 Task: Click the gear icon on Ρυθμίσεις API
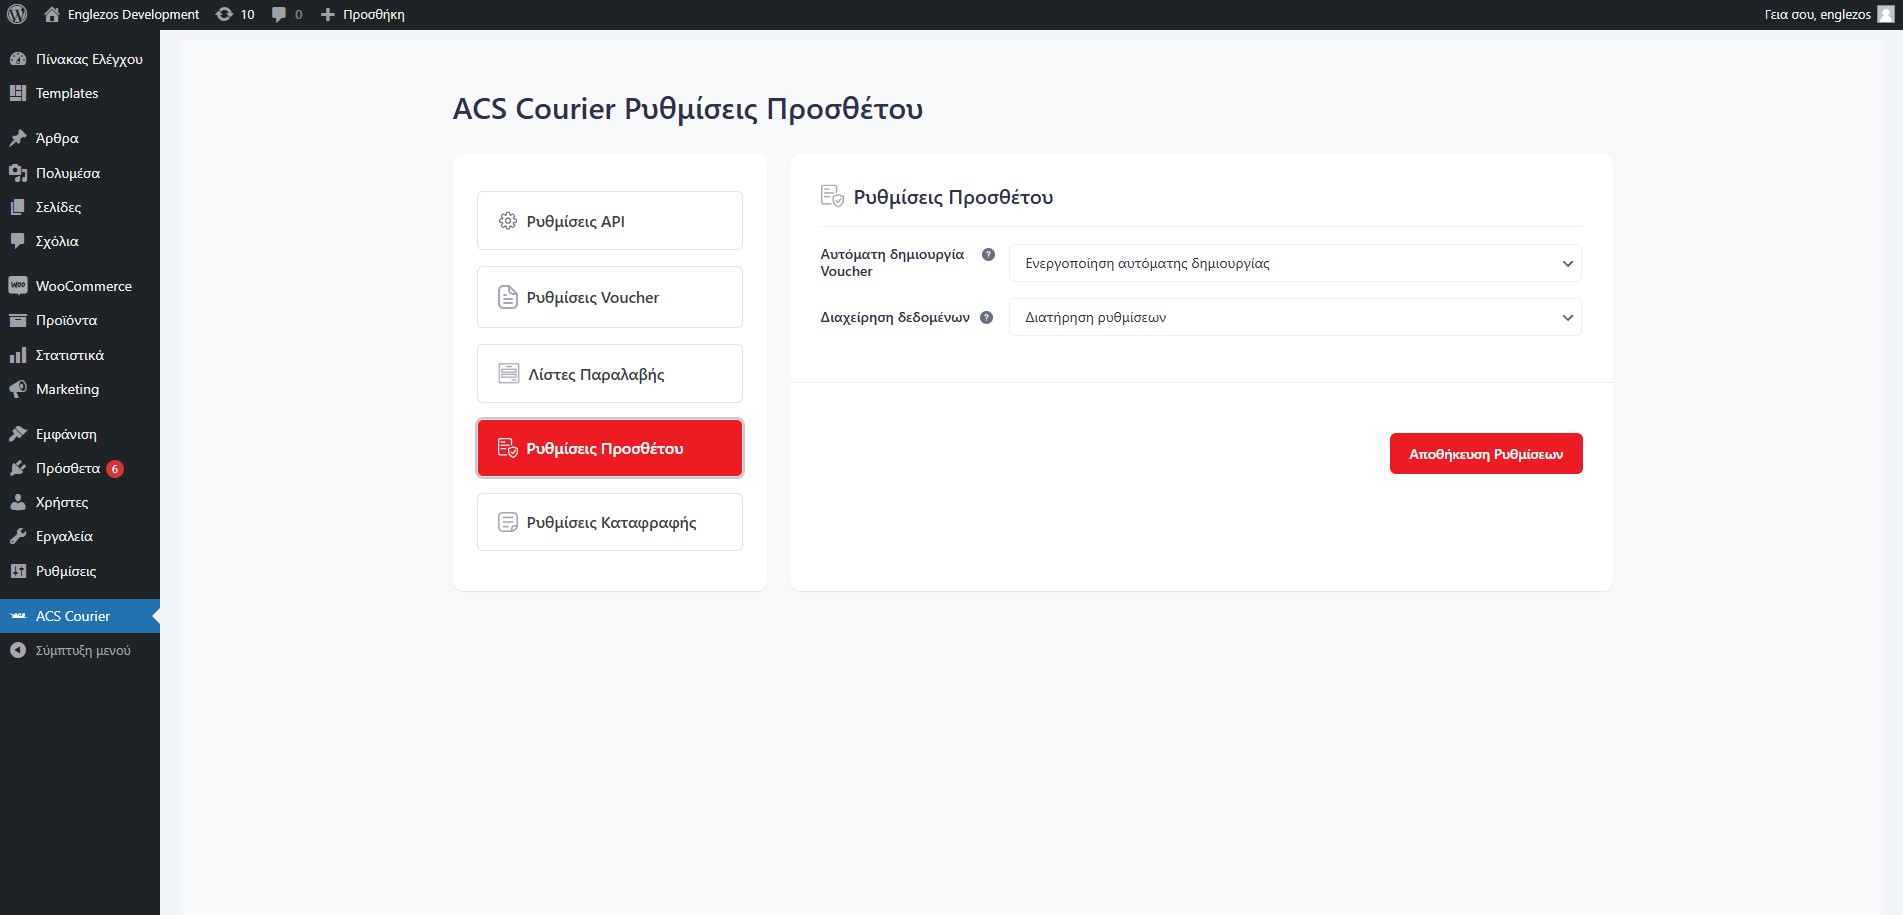click(x=508, y=221)
